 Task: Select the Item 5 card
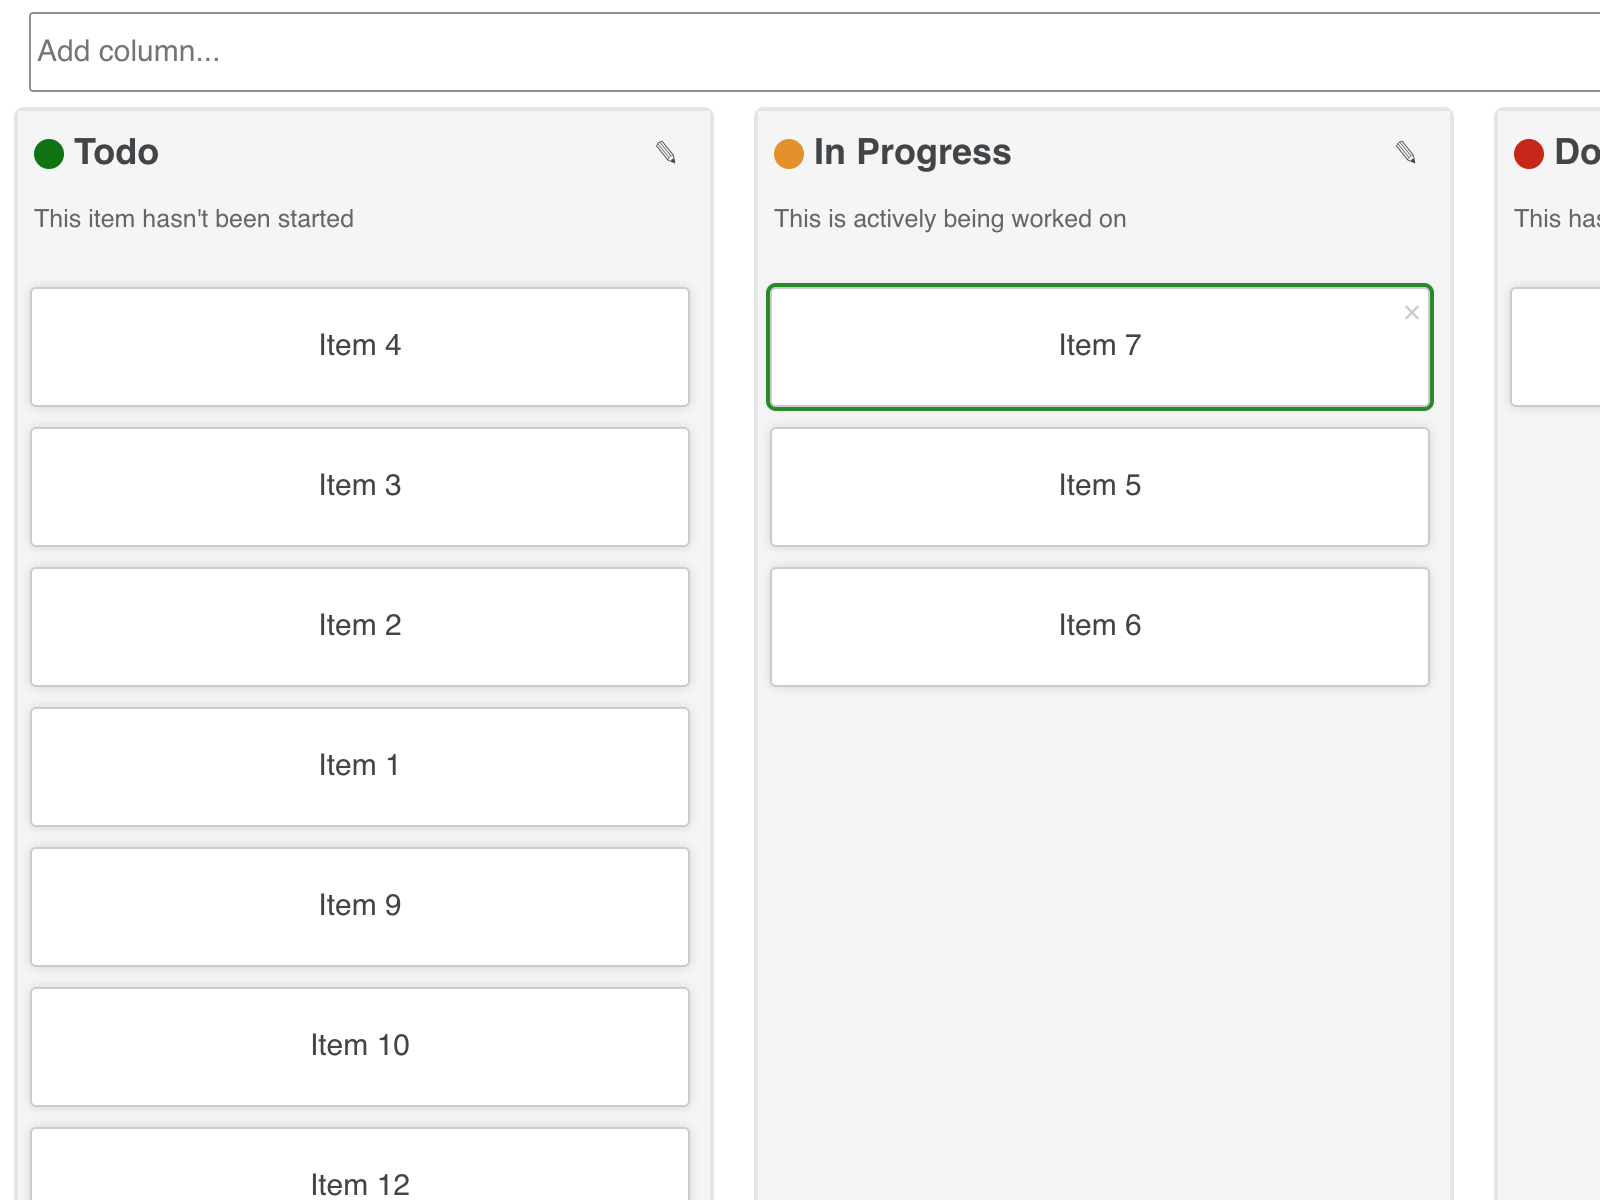(x=1100, y=486)
